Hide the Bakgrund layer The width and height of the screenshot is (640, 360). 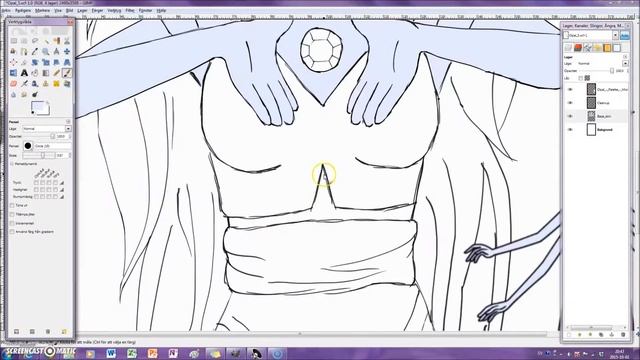[570, 130]
